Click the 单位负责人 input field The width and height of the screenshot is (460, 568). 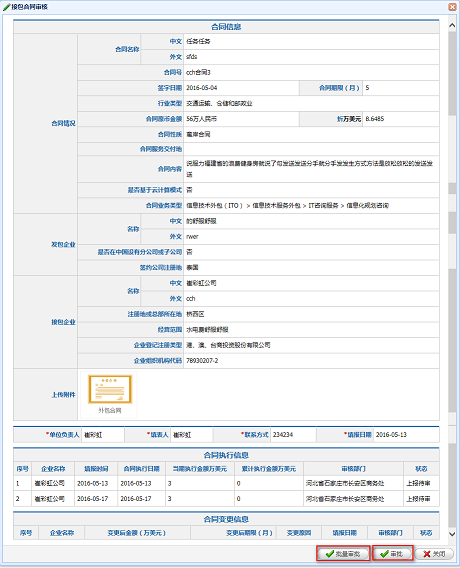(103, 435)
